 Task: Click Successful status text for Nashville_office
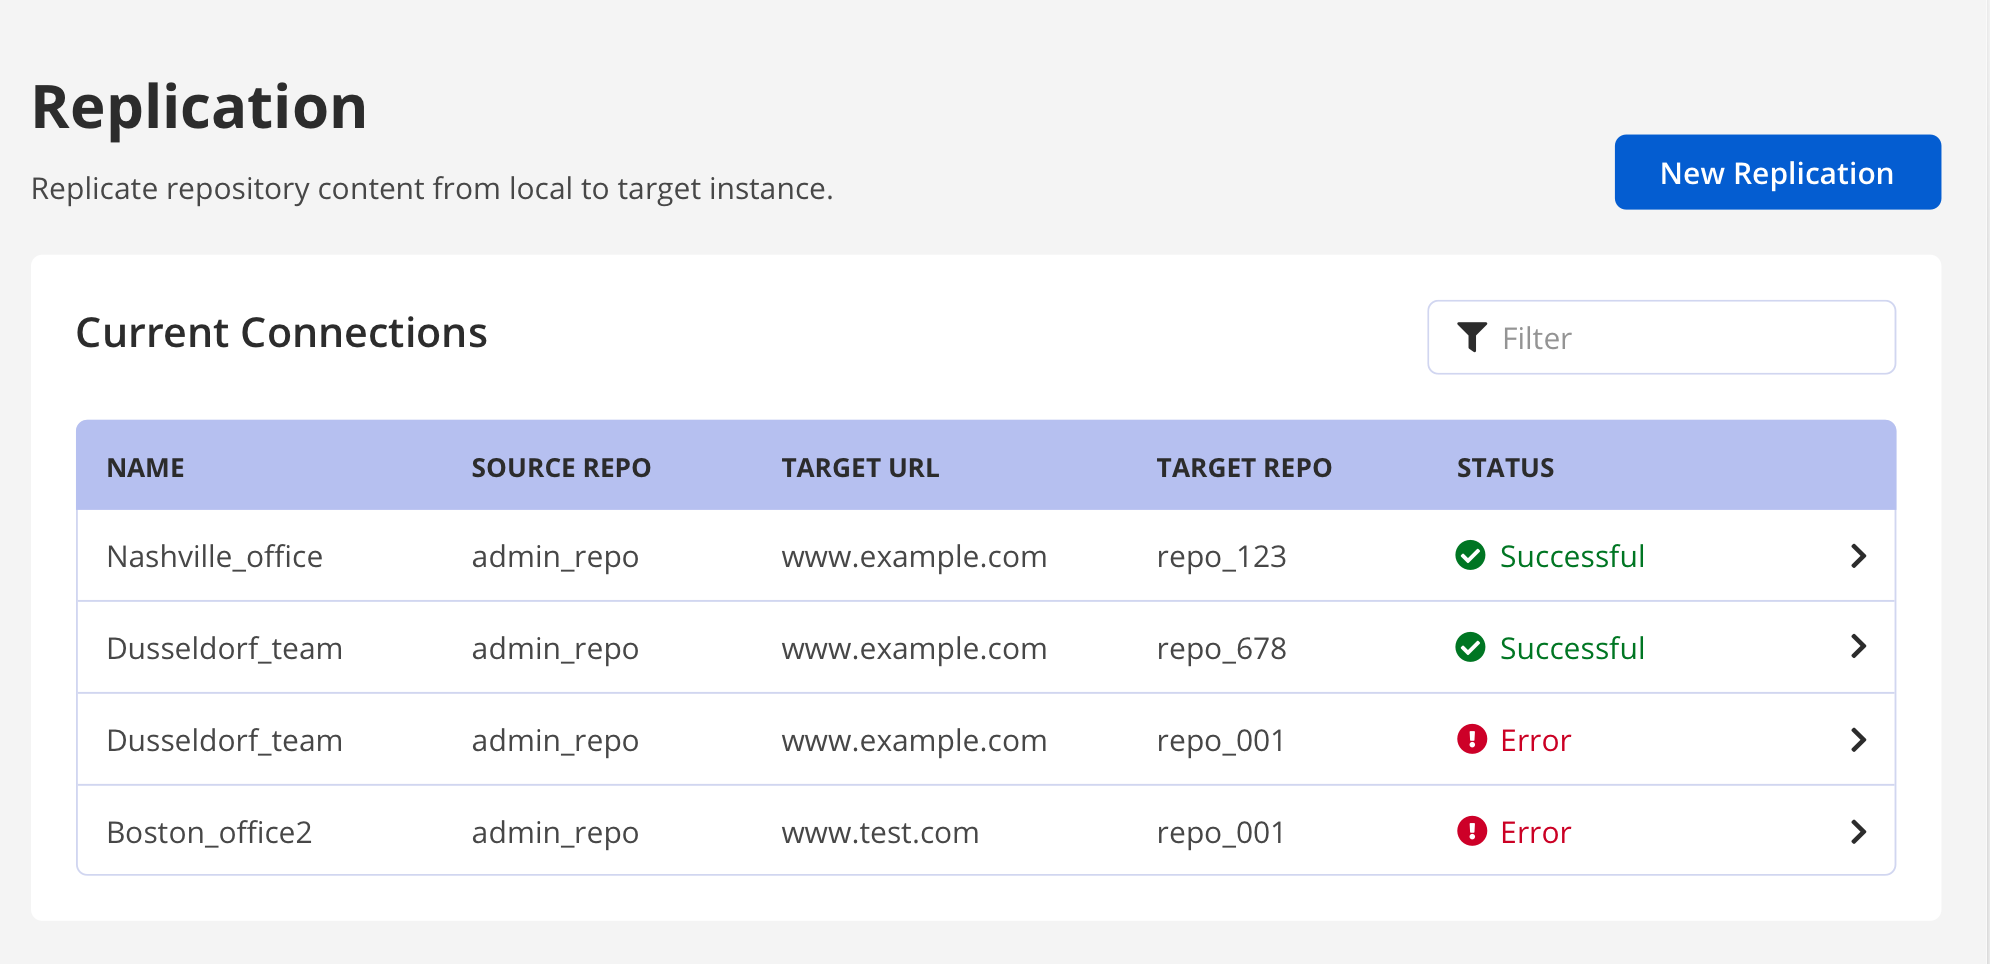coord(1572,556)
